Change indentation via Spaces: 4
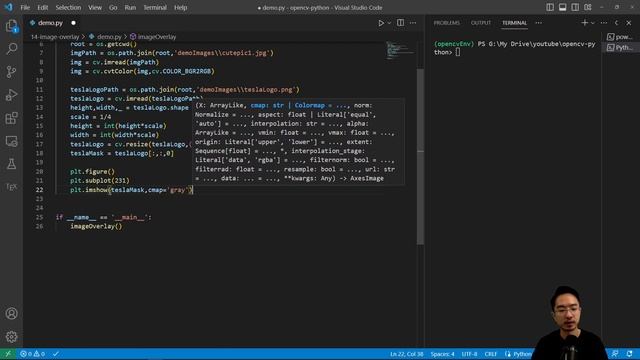640x360 pixels. point(442,354)
